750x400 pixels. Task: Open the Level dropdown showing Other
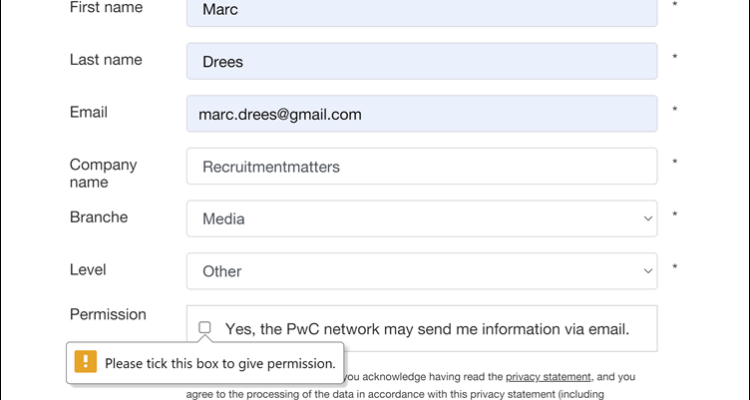point(421,271)
